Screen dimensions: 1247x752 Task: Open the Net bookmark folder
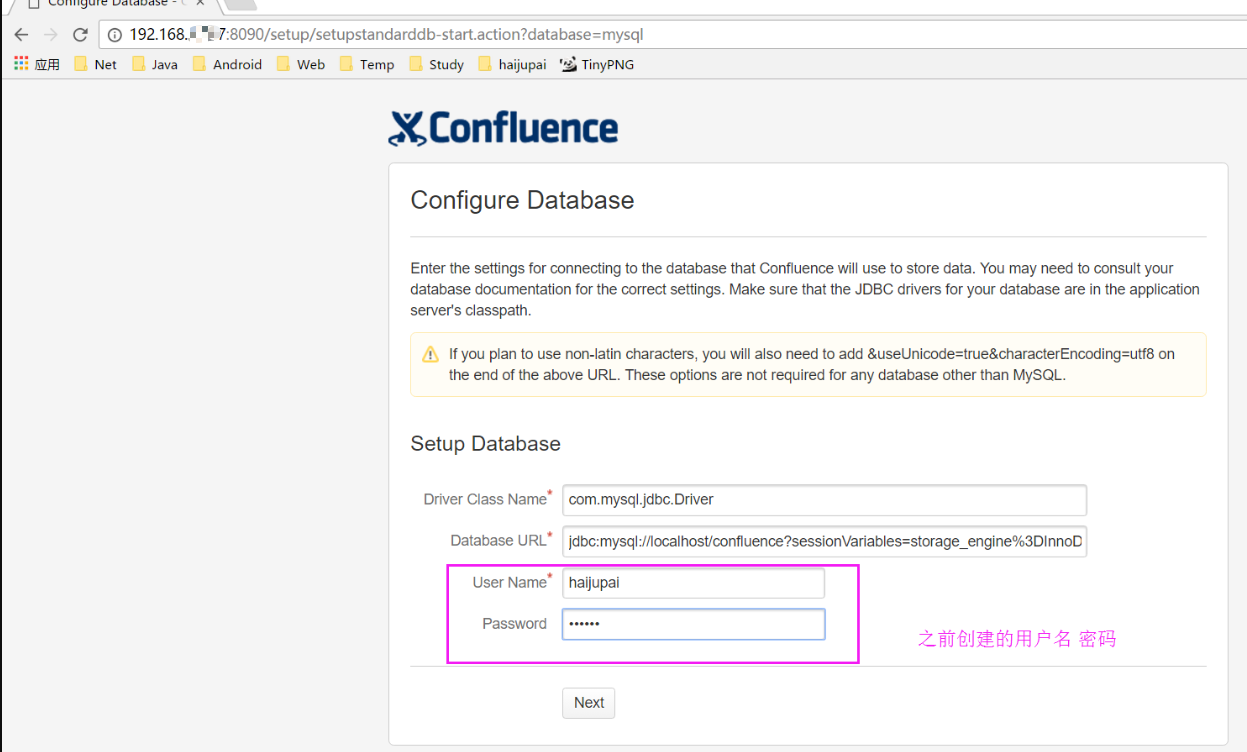95,64
